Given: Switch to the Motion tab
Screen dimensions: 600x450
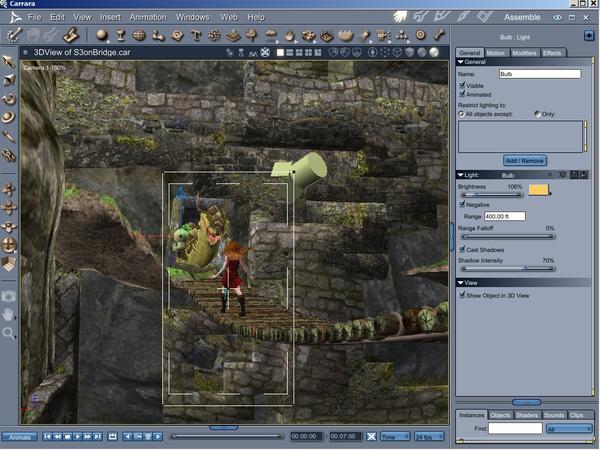Looking at the screenshot, I should click(x=496, y=53).
